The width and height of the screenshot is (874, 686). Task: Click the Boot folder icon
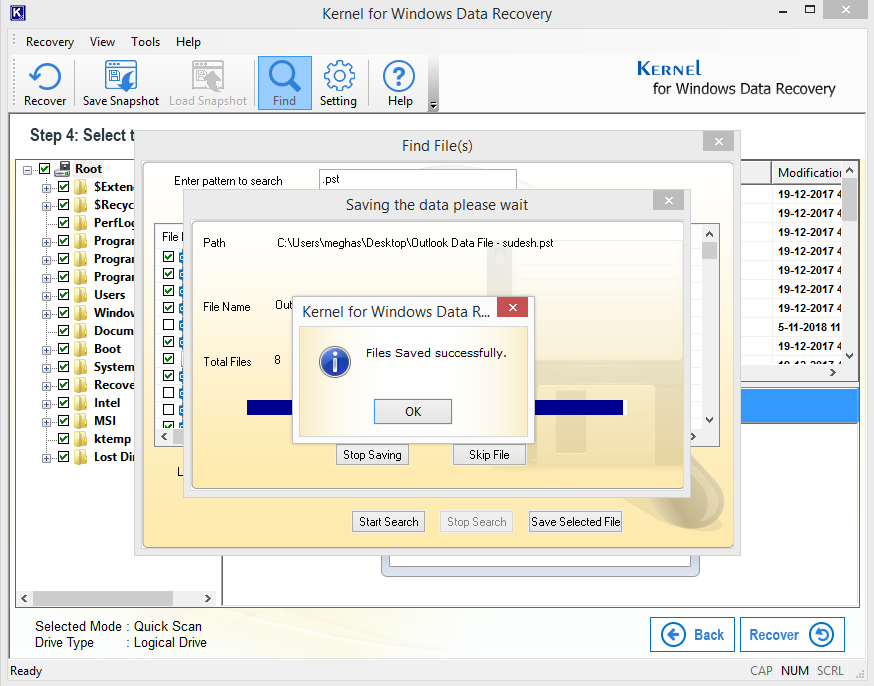[x=81, y=349]
